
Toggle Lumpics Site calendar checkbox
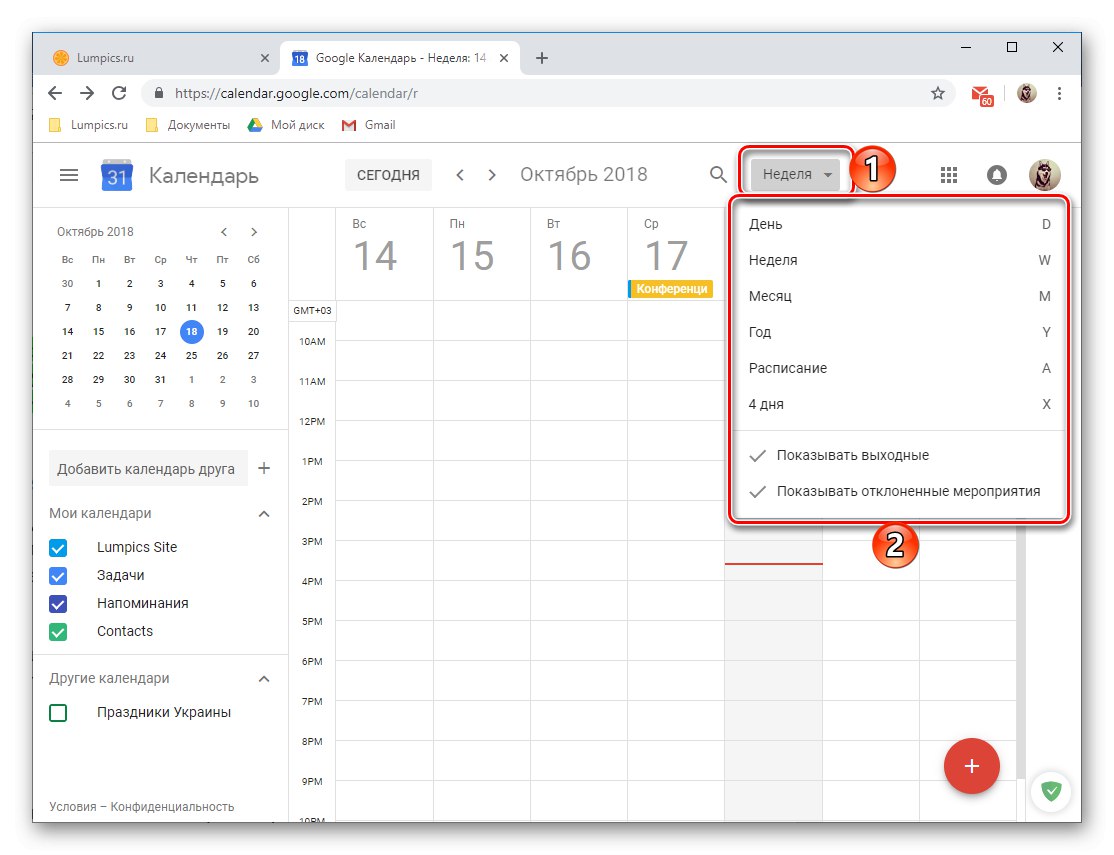pos(58,548)
